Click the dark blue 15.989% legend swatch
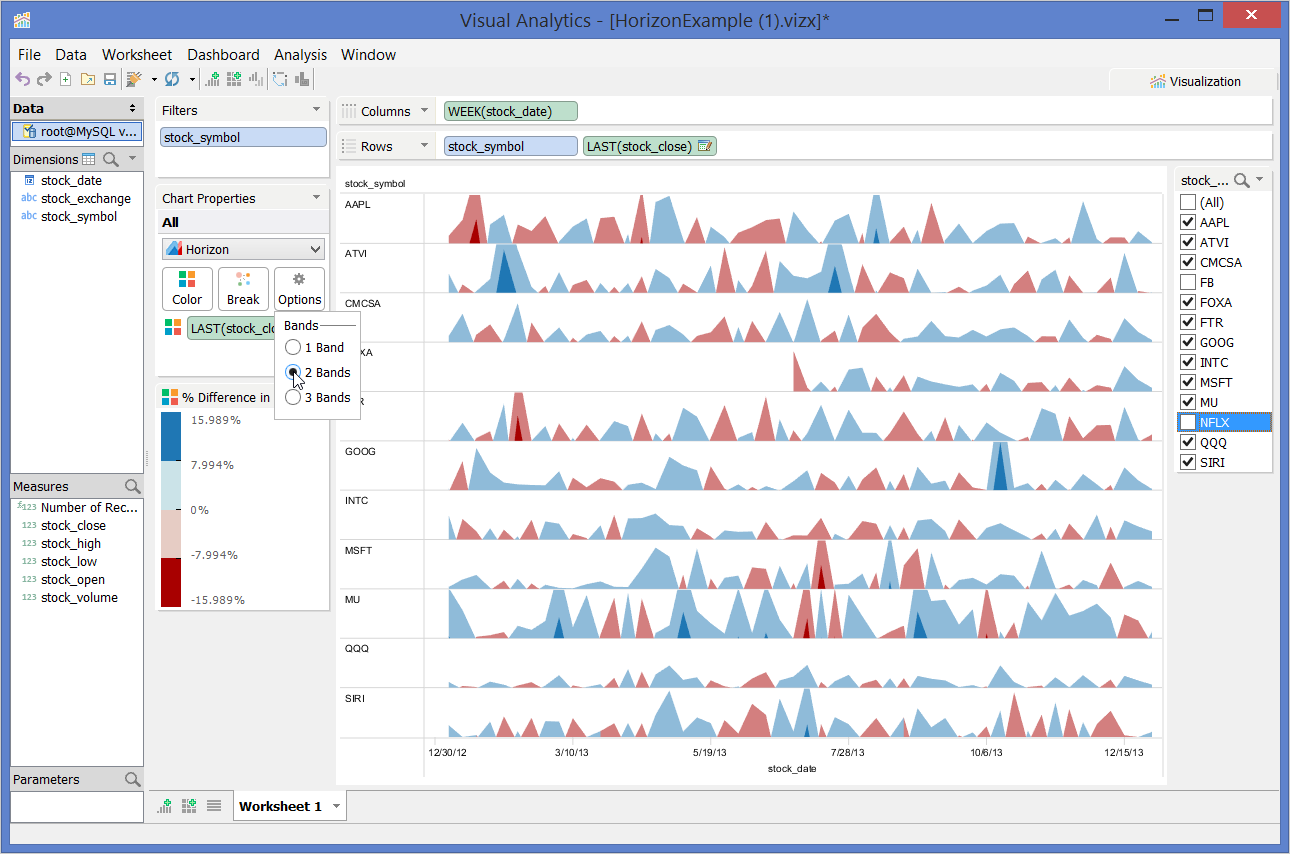The width and height of the screenshot is (1290, 854). tap(171, 438)
